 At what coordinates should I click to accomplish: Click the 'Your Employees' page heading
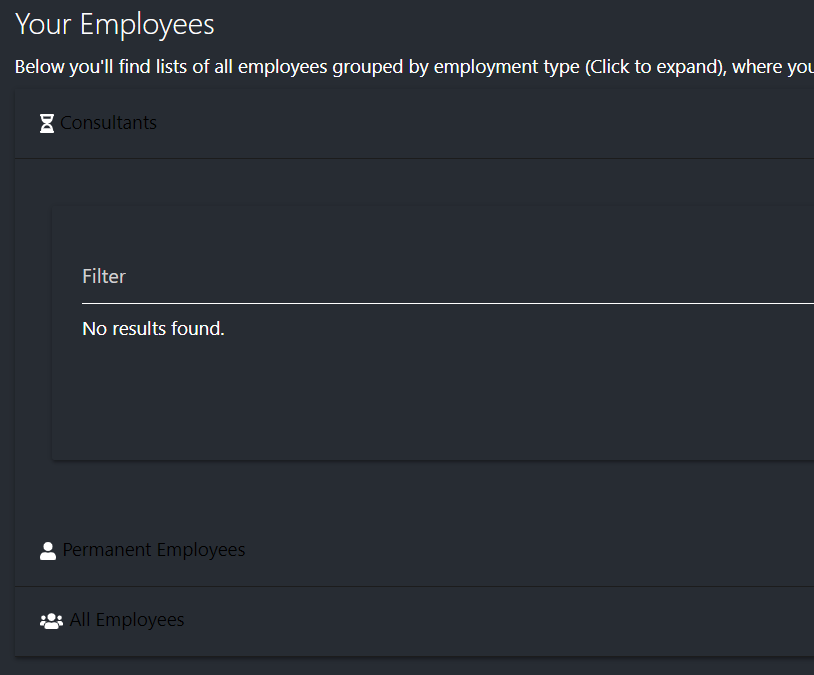[x=114, y=24]
